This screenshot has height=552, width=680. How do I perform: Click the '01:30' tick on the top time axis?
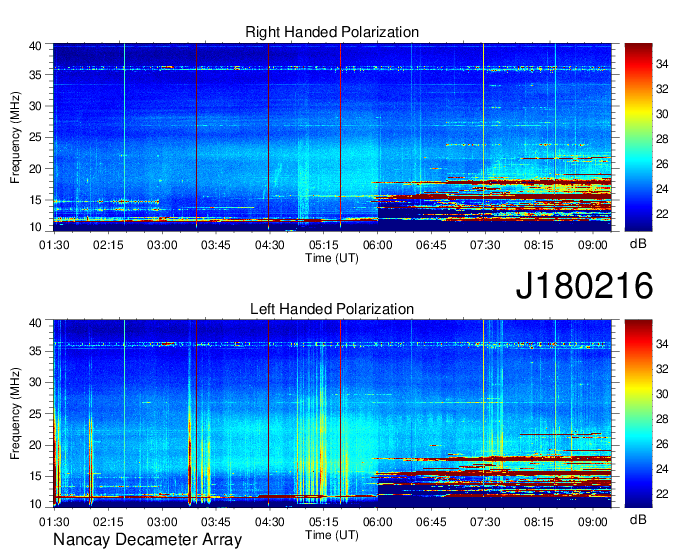coord(54,245)
